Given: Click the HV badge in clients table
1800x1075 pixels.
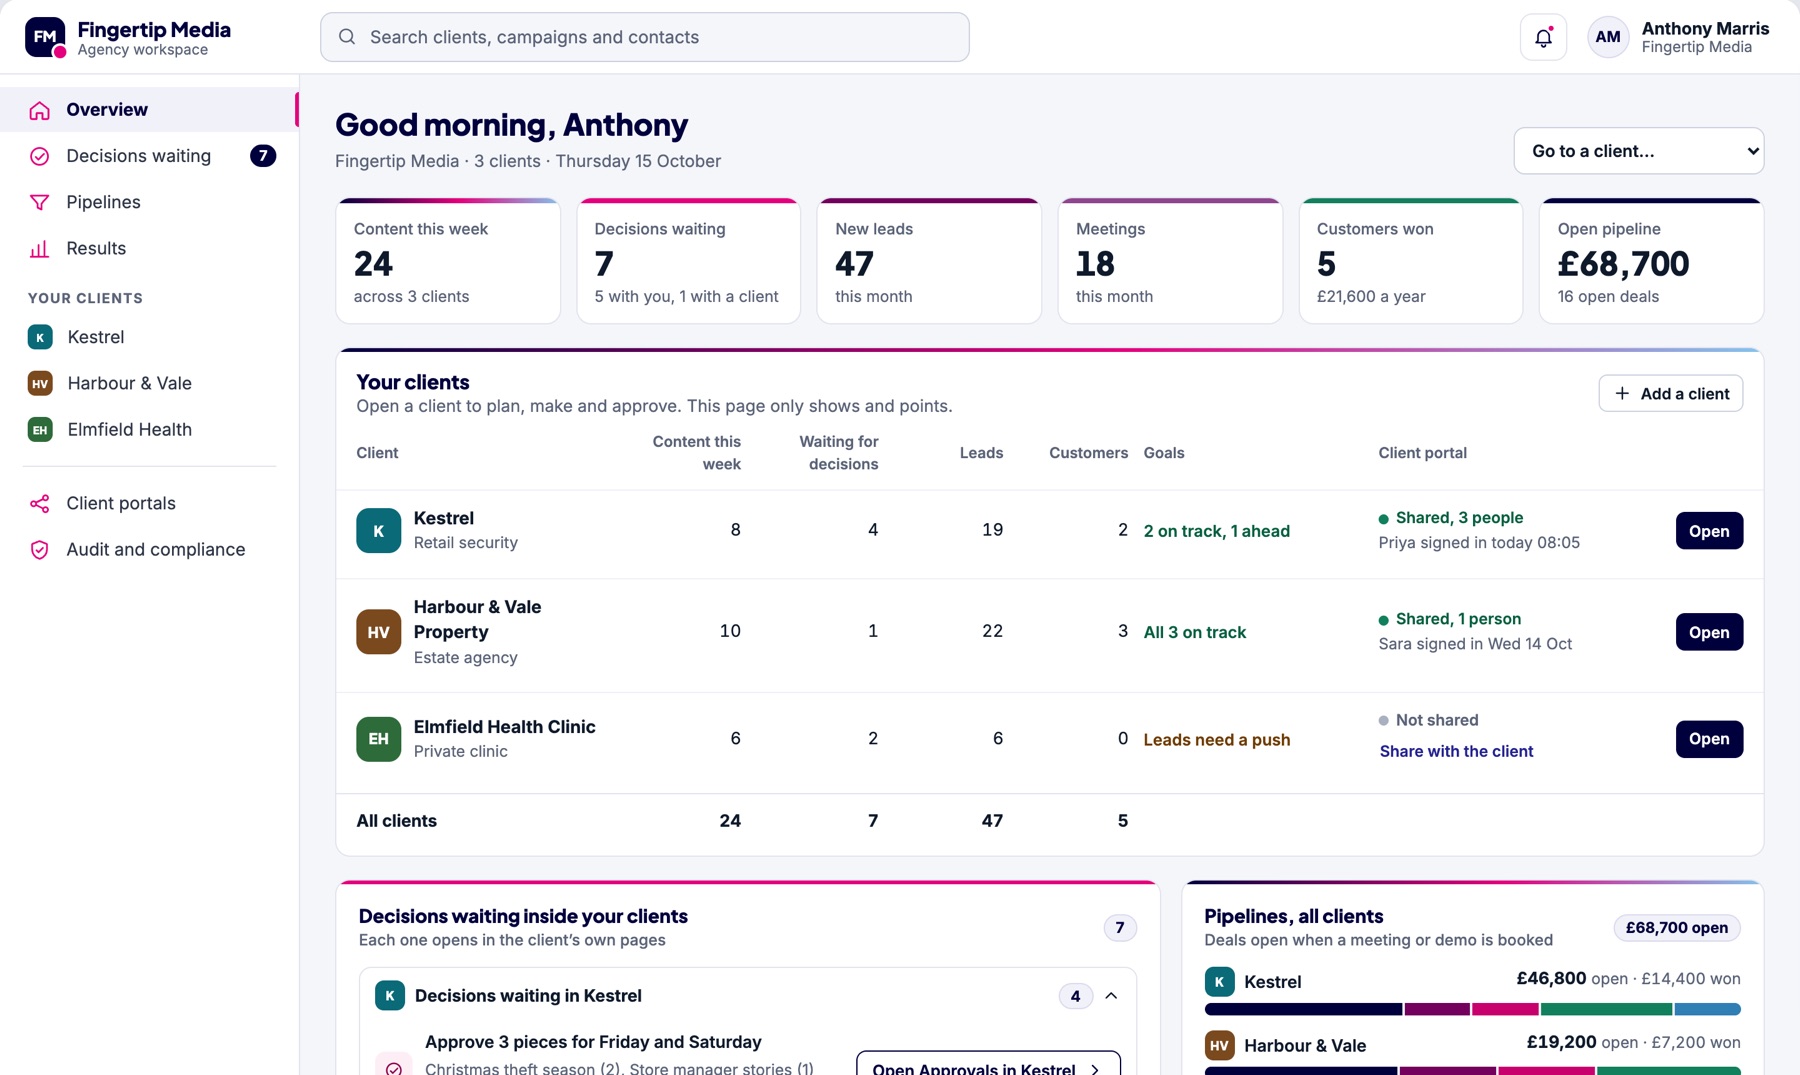Looking at the screenshot, I should (x=378, y=632).
